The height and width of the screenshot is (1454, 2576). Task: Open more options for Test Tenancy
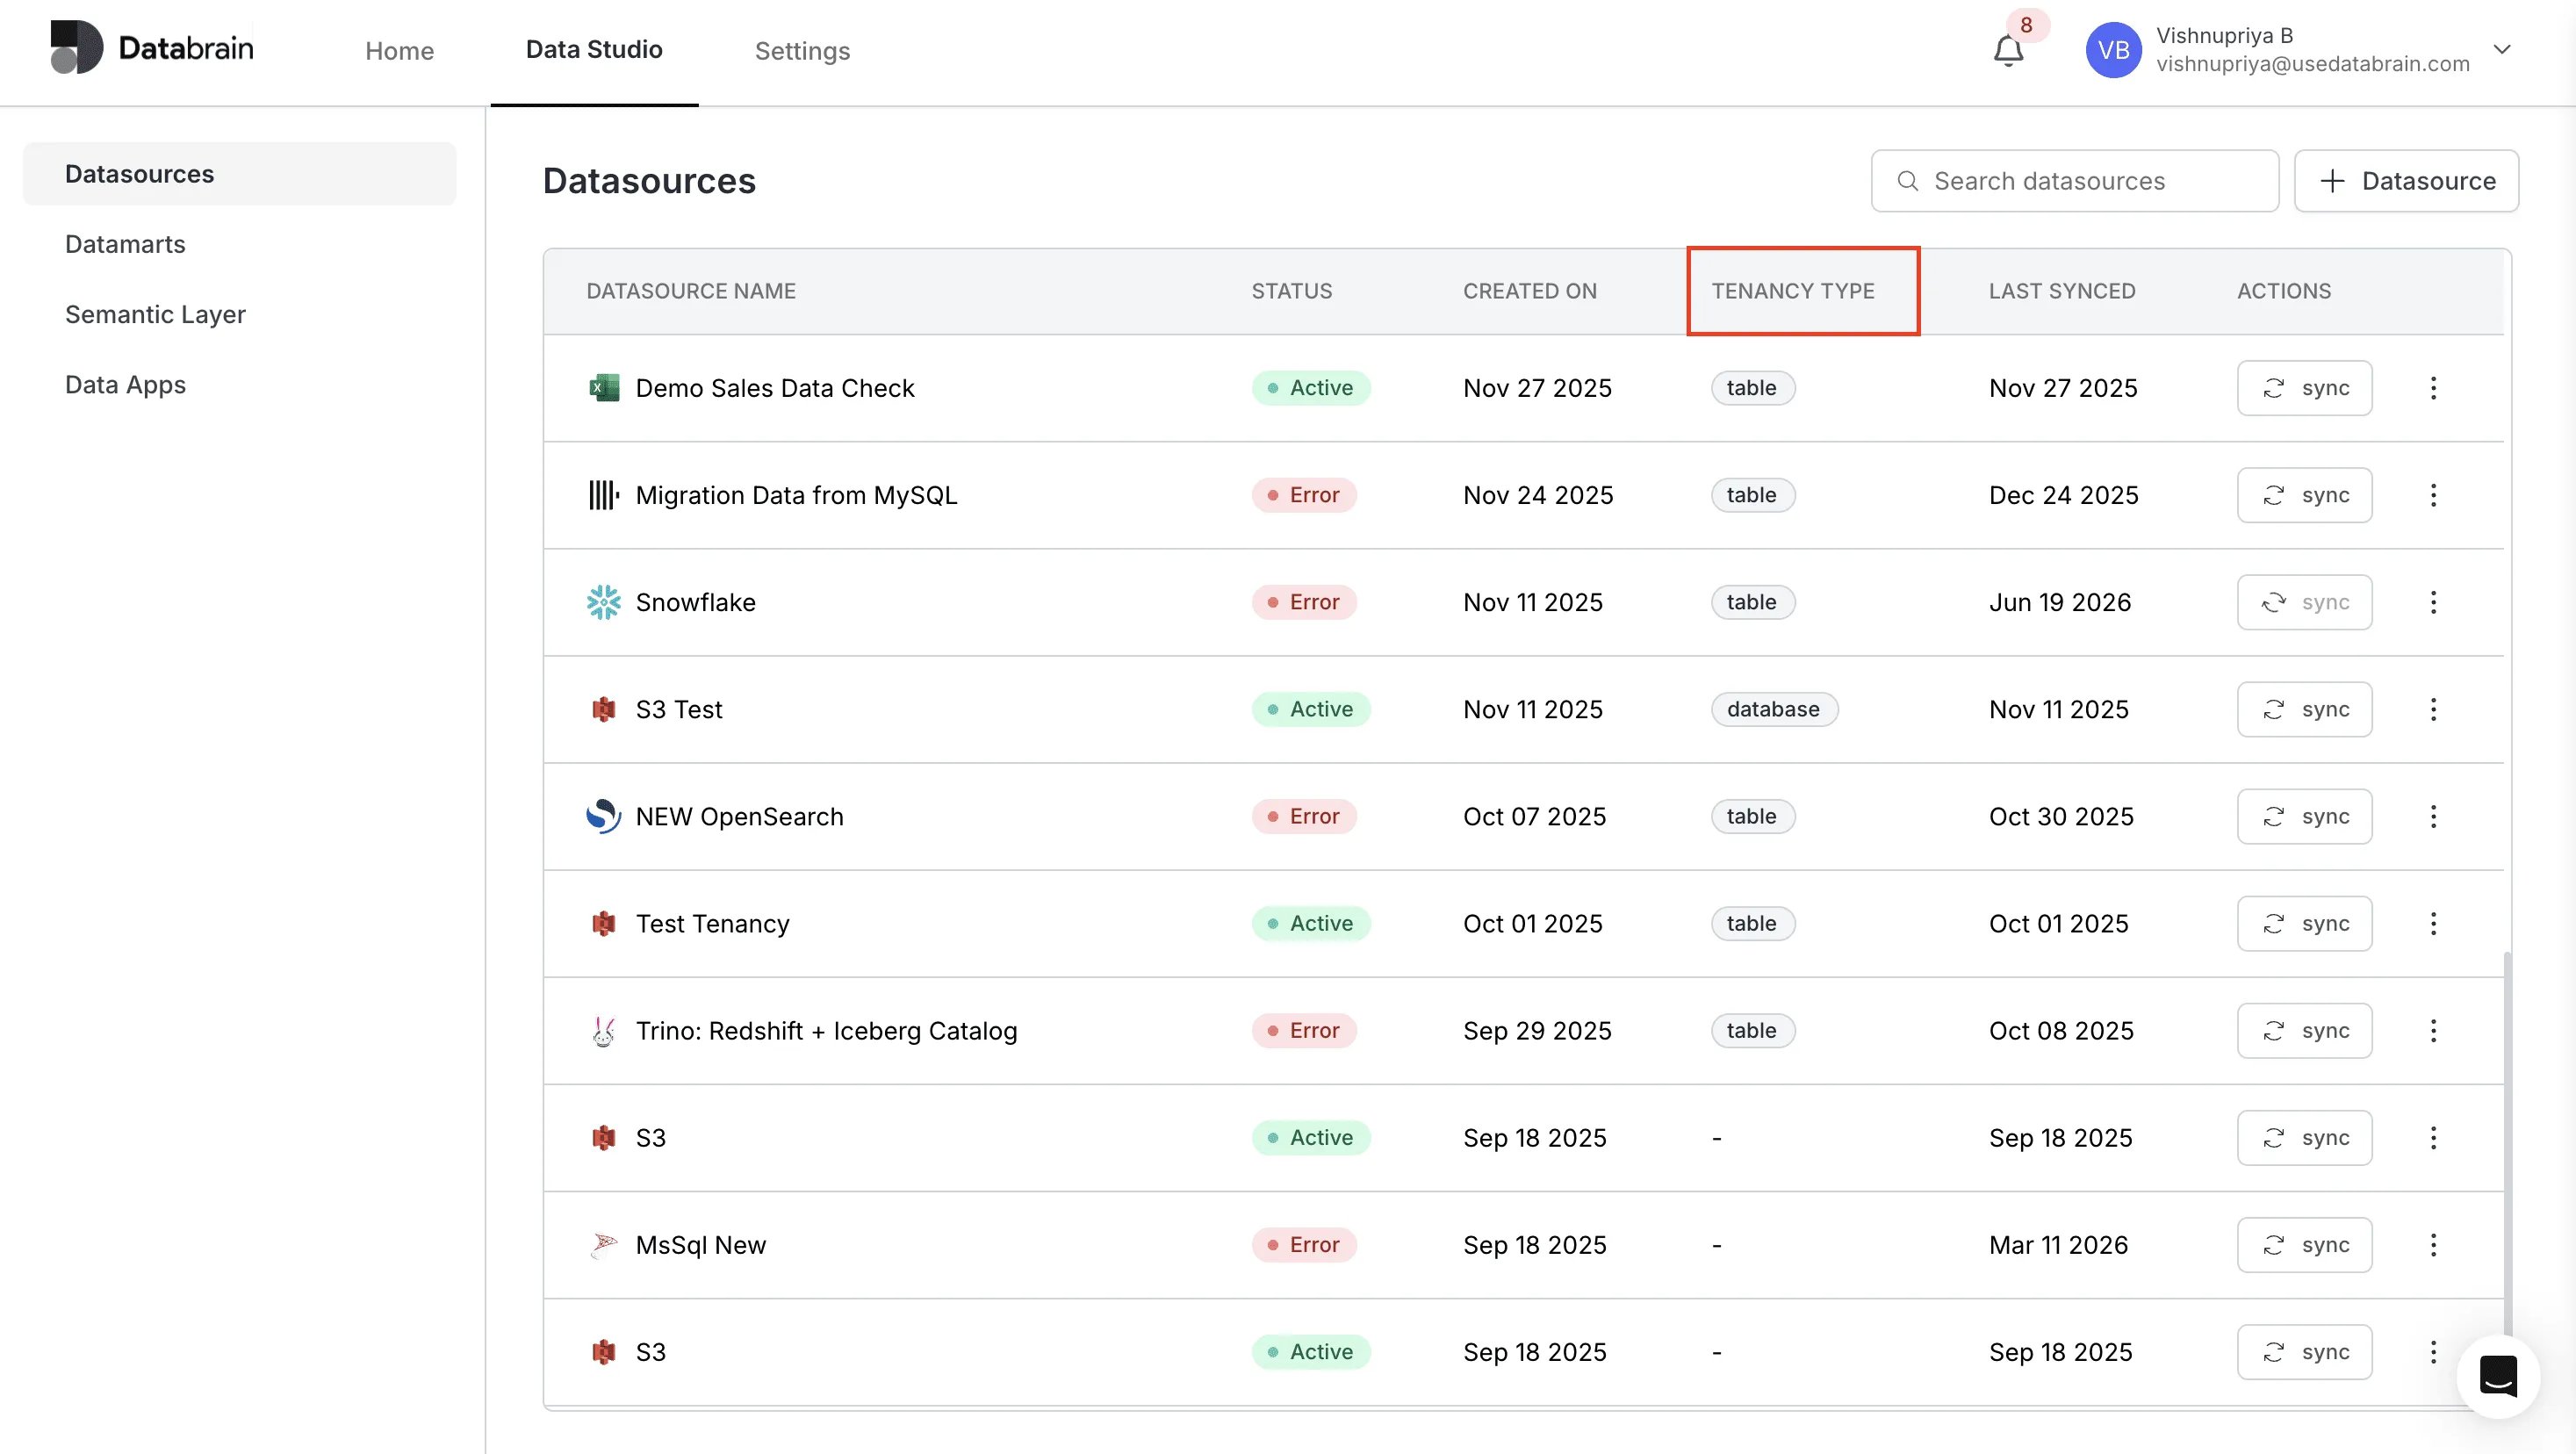[x=2433, y=923]
